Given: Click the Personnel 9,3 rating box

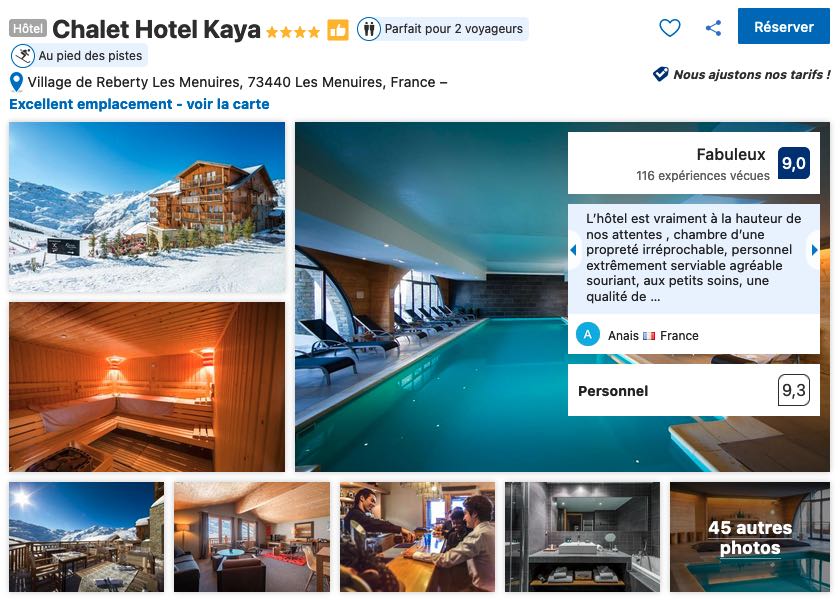Looking at the screenshot, I should (x=694, y=390).
